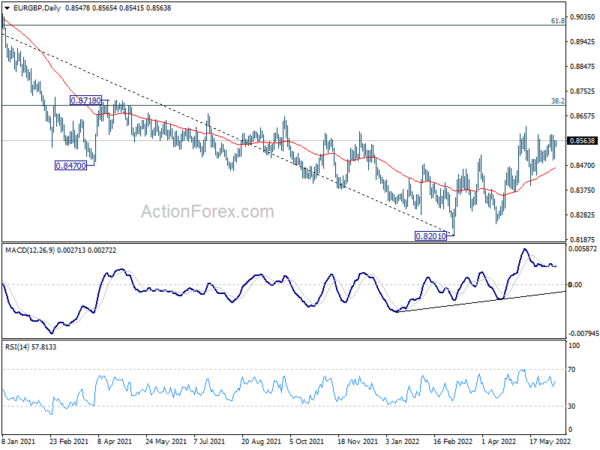
Task: Select the 38.2 Fibonacci level label
Action: tap(558, 101)
